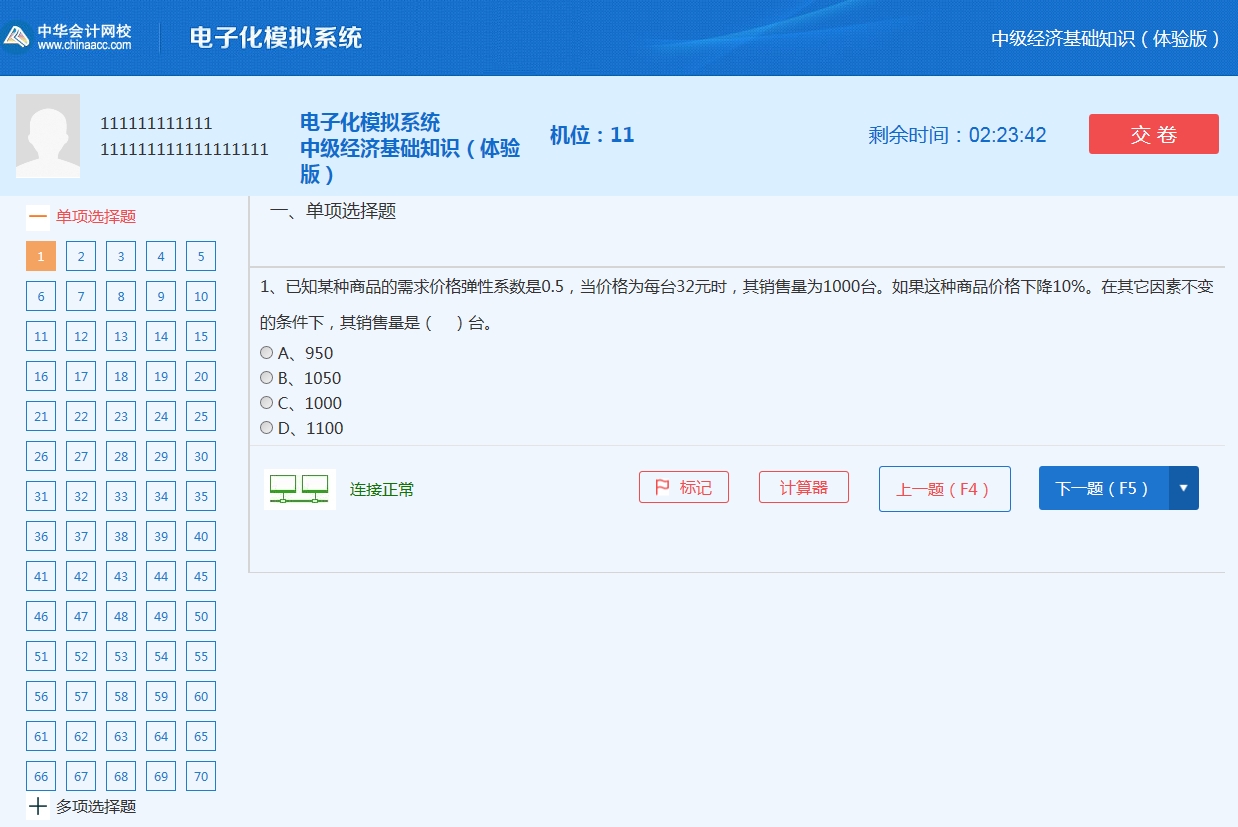Image resolution: width=1238 pixels, height=827 pixels.
Task: Click the flag symbol inside the 标记 button
Action: (x=663, y=487)
